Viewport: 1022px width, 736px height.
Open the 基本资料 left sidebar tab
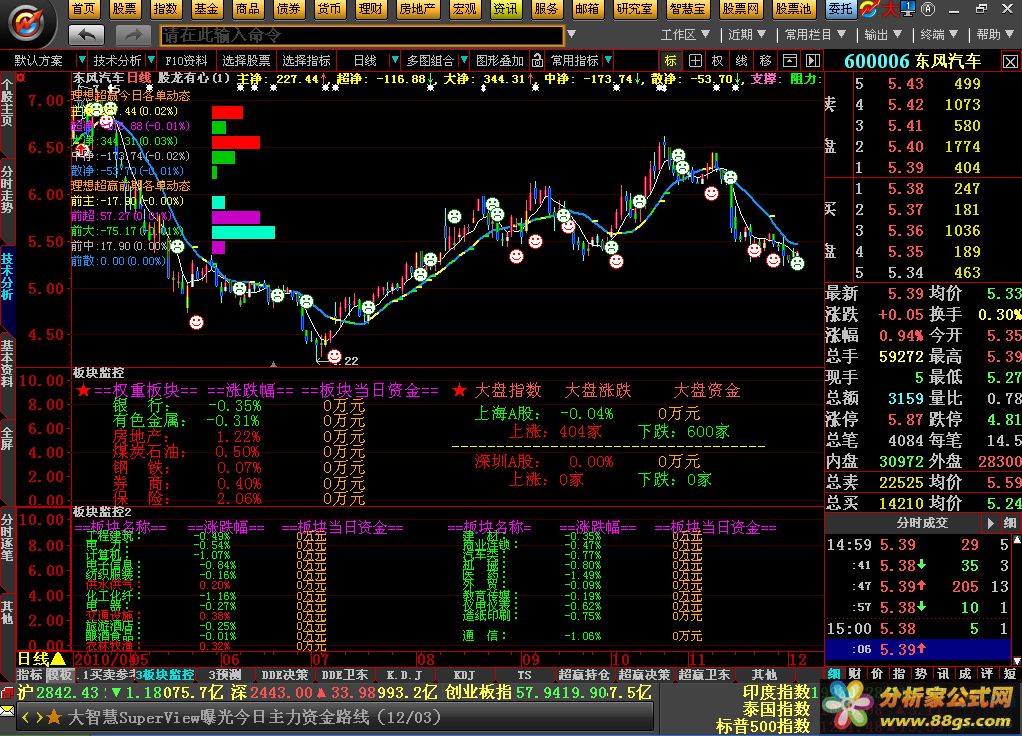[x=7, y=363]
